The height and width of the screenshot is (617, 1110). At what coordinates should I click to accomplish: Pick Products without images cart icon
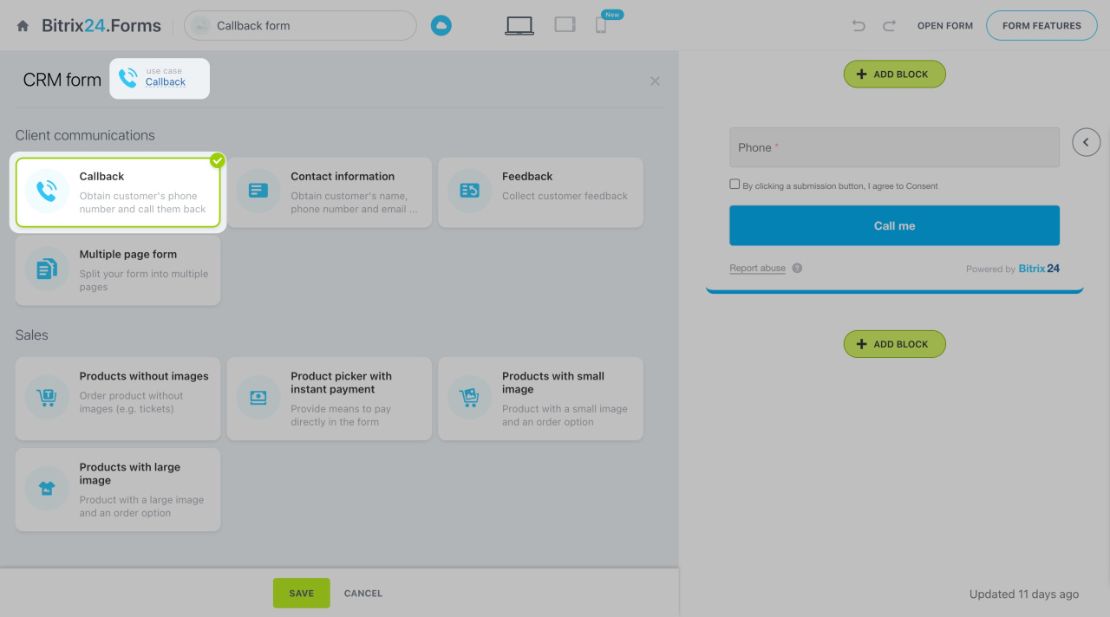point(47,397)
